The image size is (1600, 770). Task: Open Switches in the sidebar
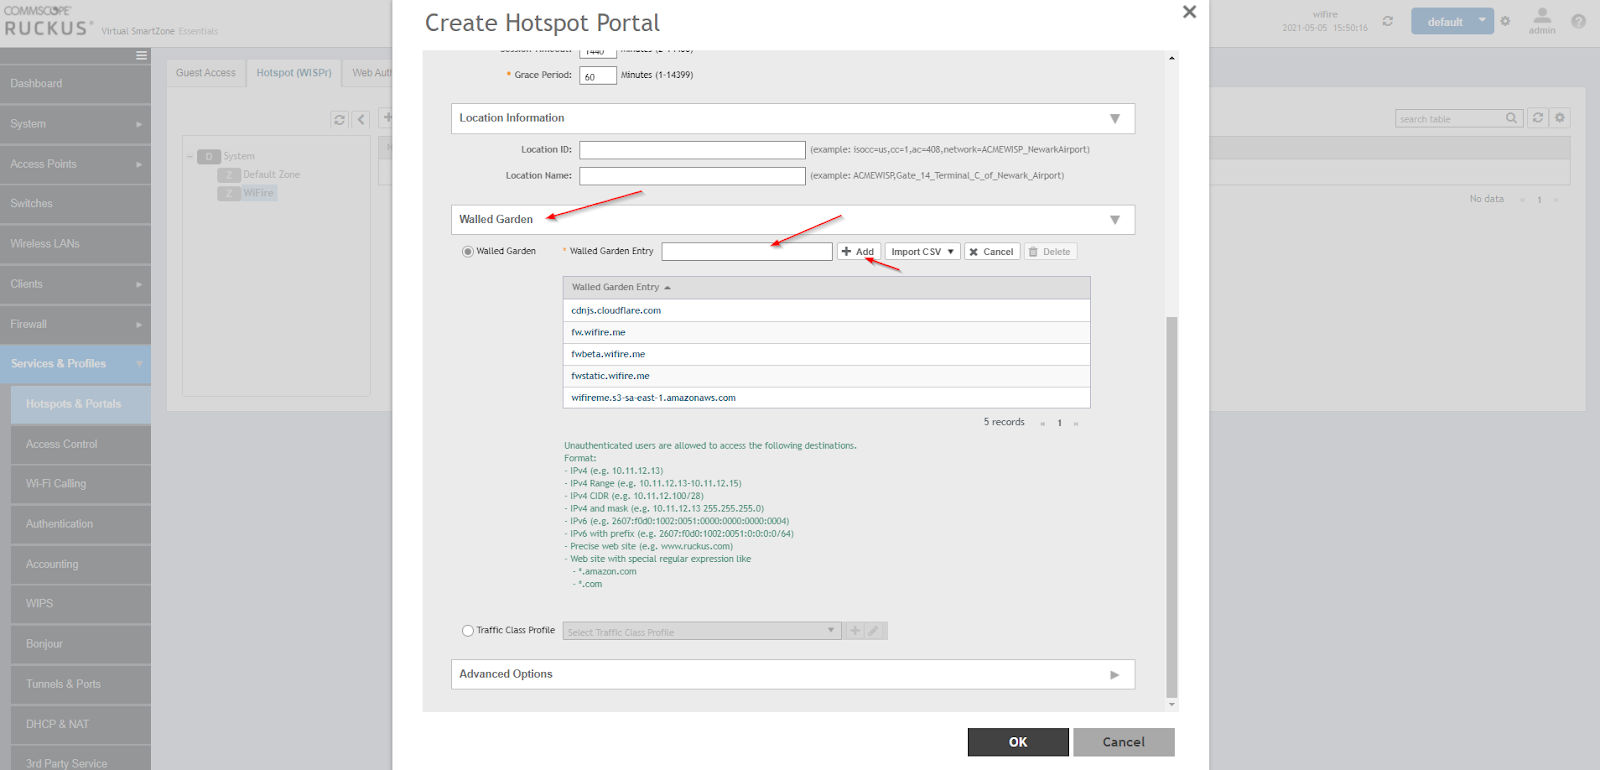click(x=75, y=204)
